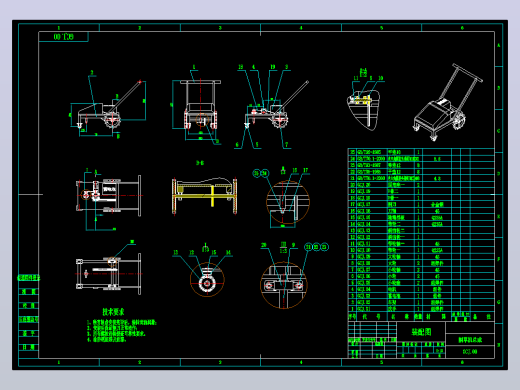The height and width of the screenshot is (390, 520).
Task: Click the side view with balloons 6, 5, 7
Action: point(271,106)
